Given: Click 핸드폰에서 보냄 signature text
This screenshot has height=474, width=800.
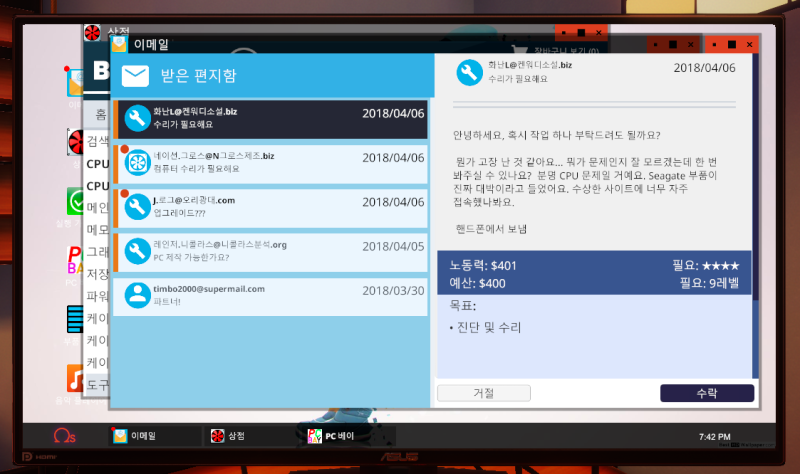Looking at the screenshot, I should (x=491, y=229).
